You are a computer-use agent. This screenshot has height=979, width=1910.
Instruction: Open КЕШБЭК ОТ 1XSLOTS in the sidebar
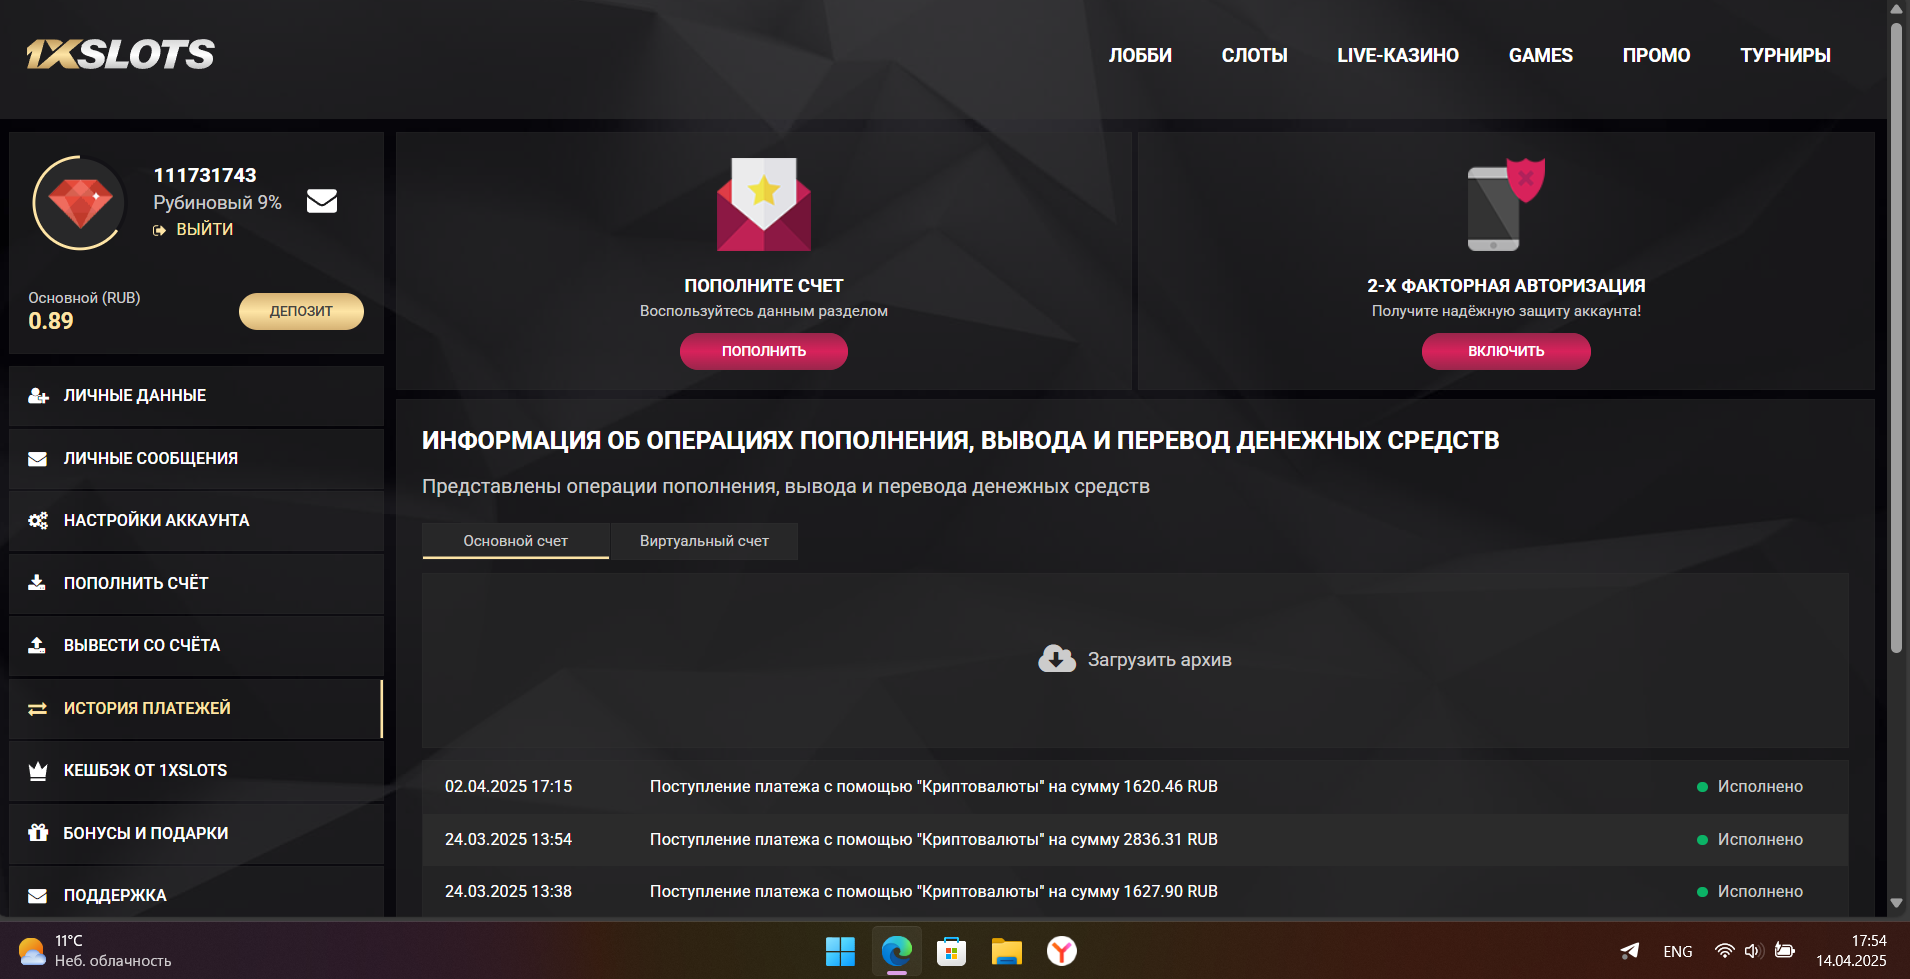[x=196, y=771]
